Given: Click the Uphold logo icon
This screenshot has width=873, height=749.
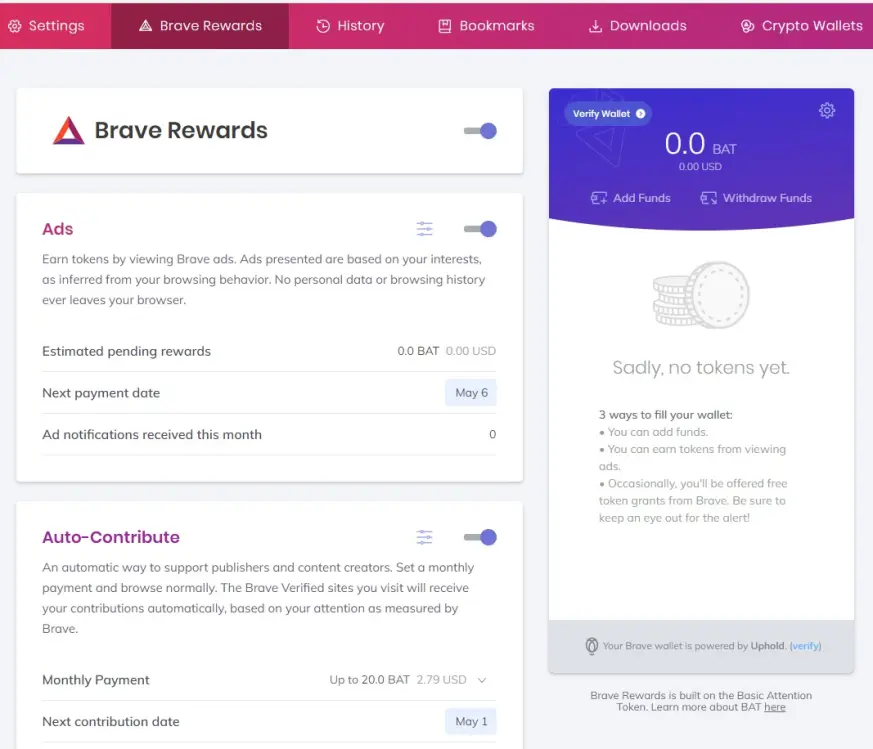Looking at the screenshot, I should [592, 646].
